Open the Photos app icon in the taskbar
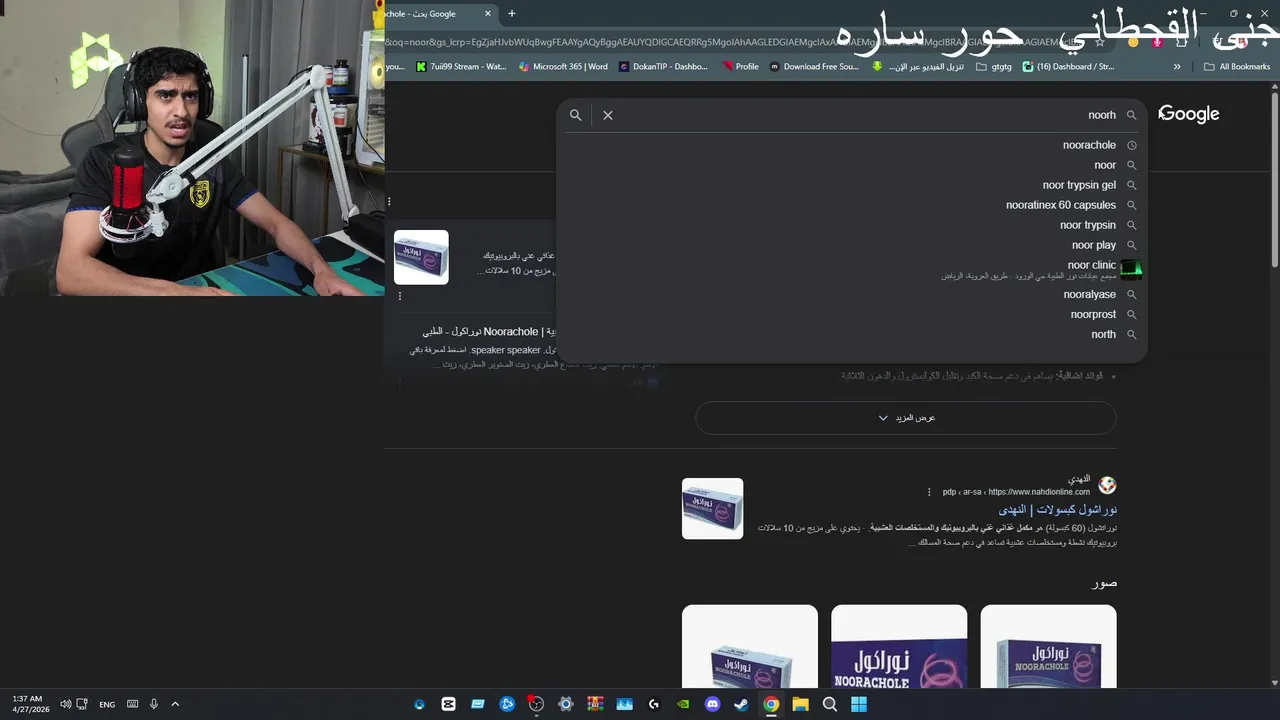1280x720 pixels. click(x=625, y=704)
